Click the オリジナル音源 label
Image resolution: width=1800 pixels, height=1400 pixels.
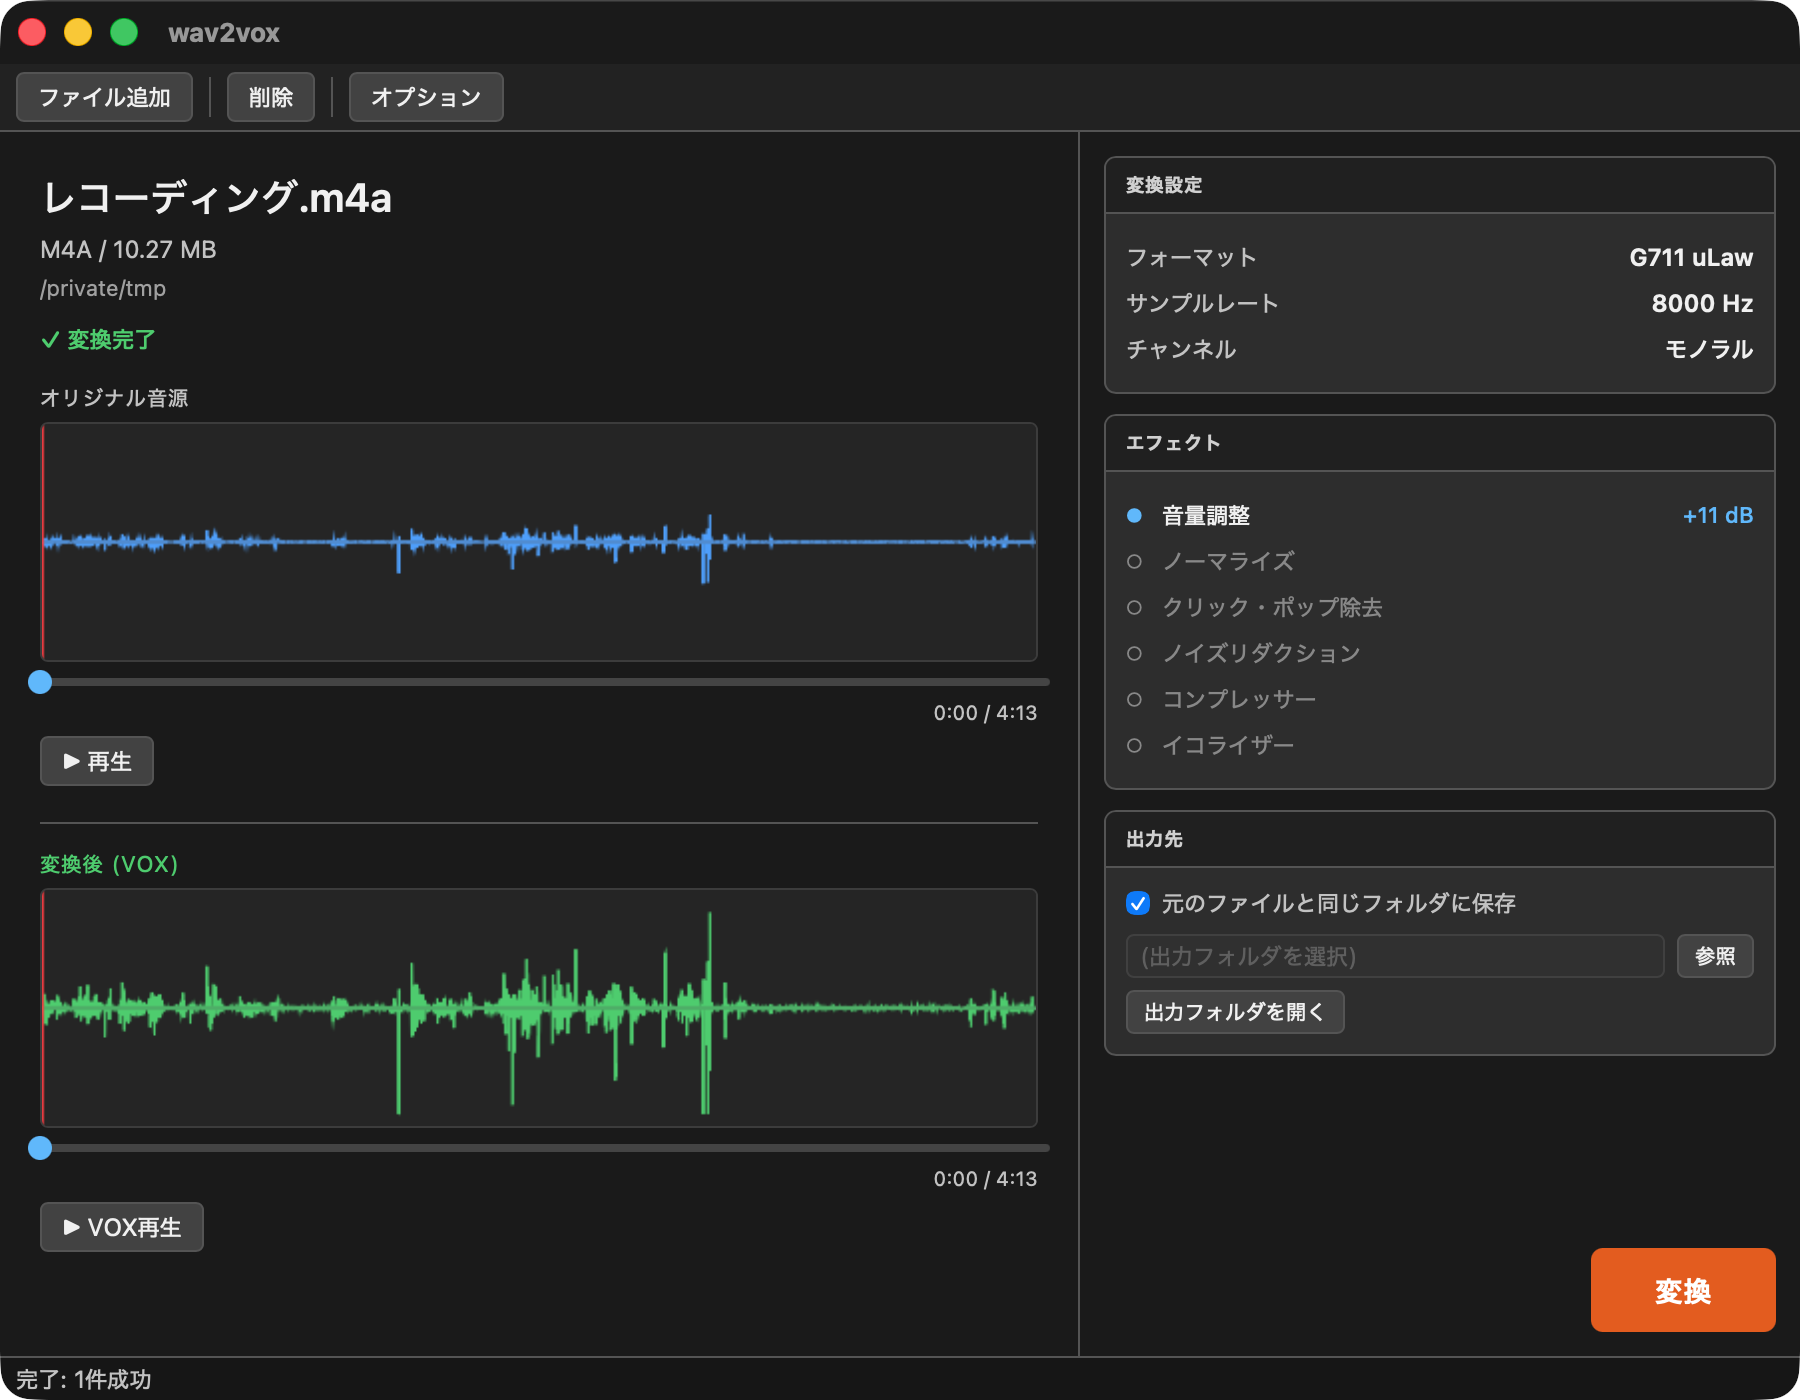(114, 398)
